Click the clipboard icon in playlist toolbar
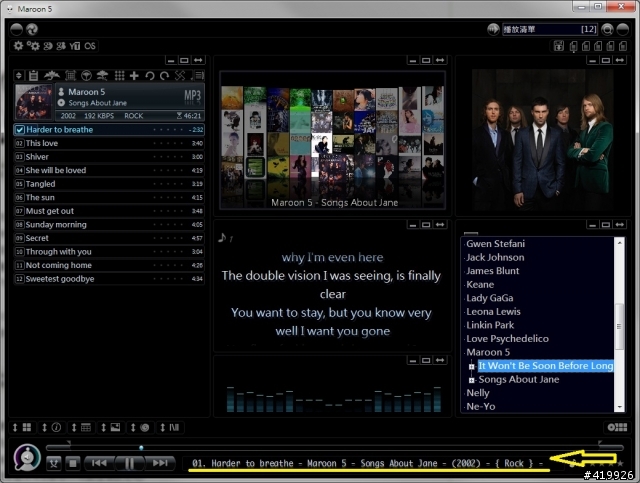This screenshot has height=483, width=640. (x=33, y=76)
